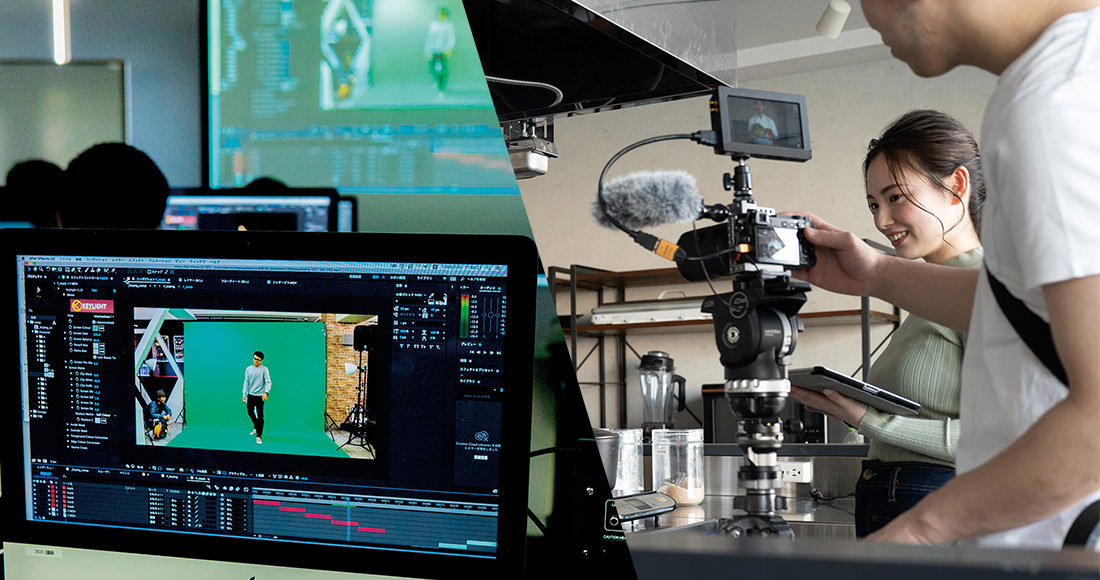Click the Creative Cloud Libraries icon
Screen dimensions: 1100x580
click(480, 436)
